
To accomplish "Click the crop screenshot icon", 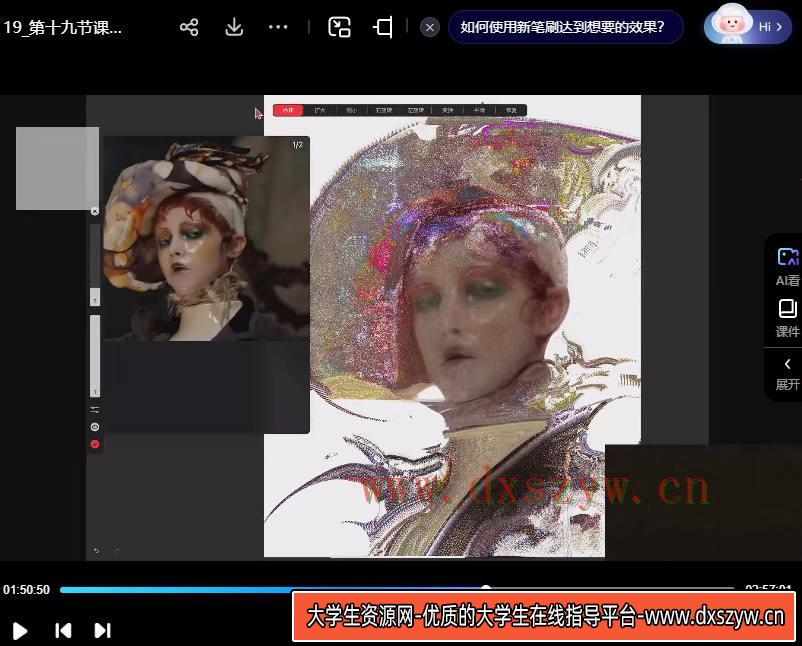I will pos(383,27).
